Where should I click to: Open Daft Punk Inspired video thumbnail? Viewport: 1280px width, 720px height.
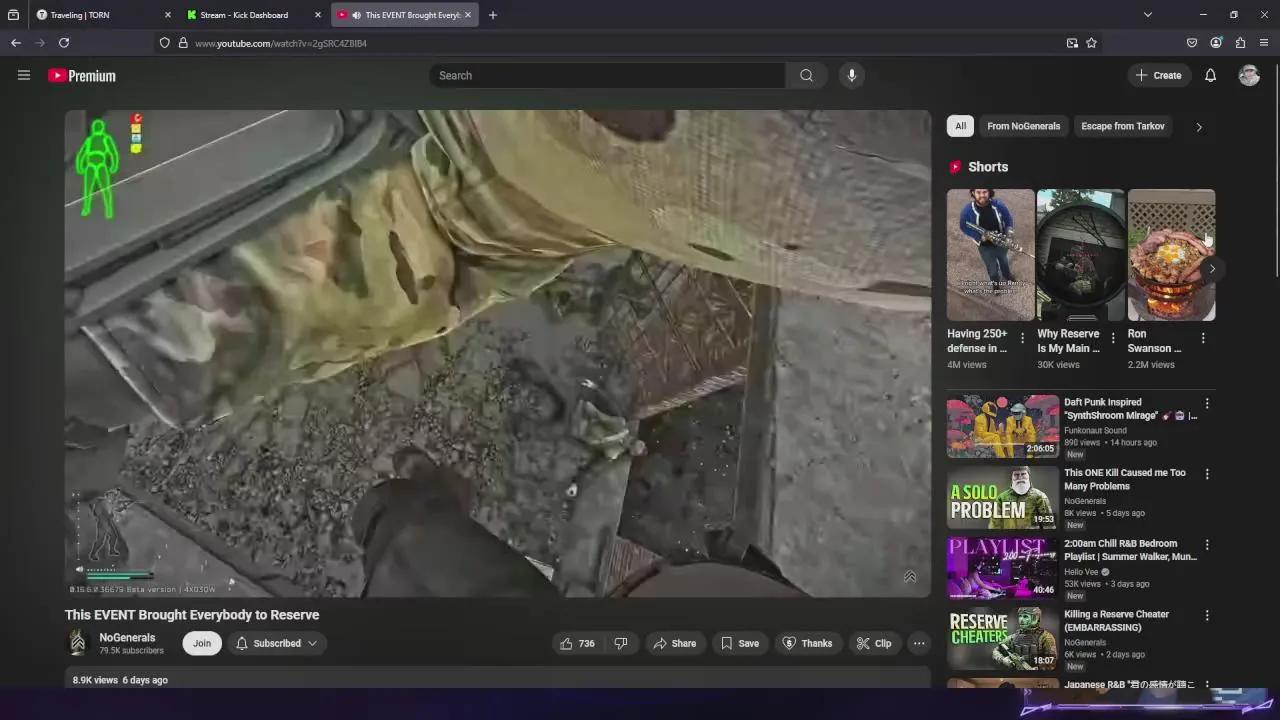[x=1003, y=426]
